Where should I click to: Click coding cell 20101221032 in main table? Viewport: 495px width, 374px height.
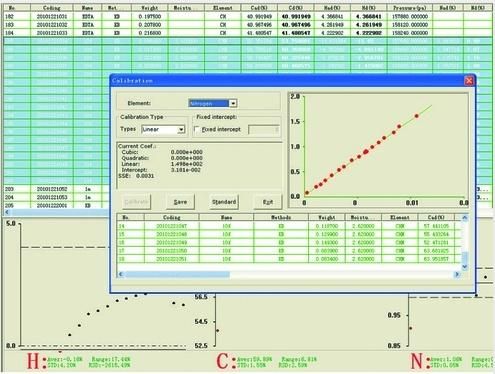52,25
